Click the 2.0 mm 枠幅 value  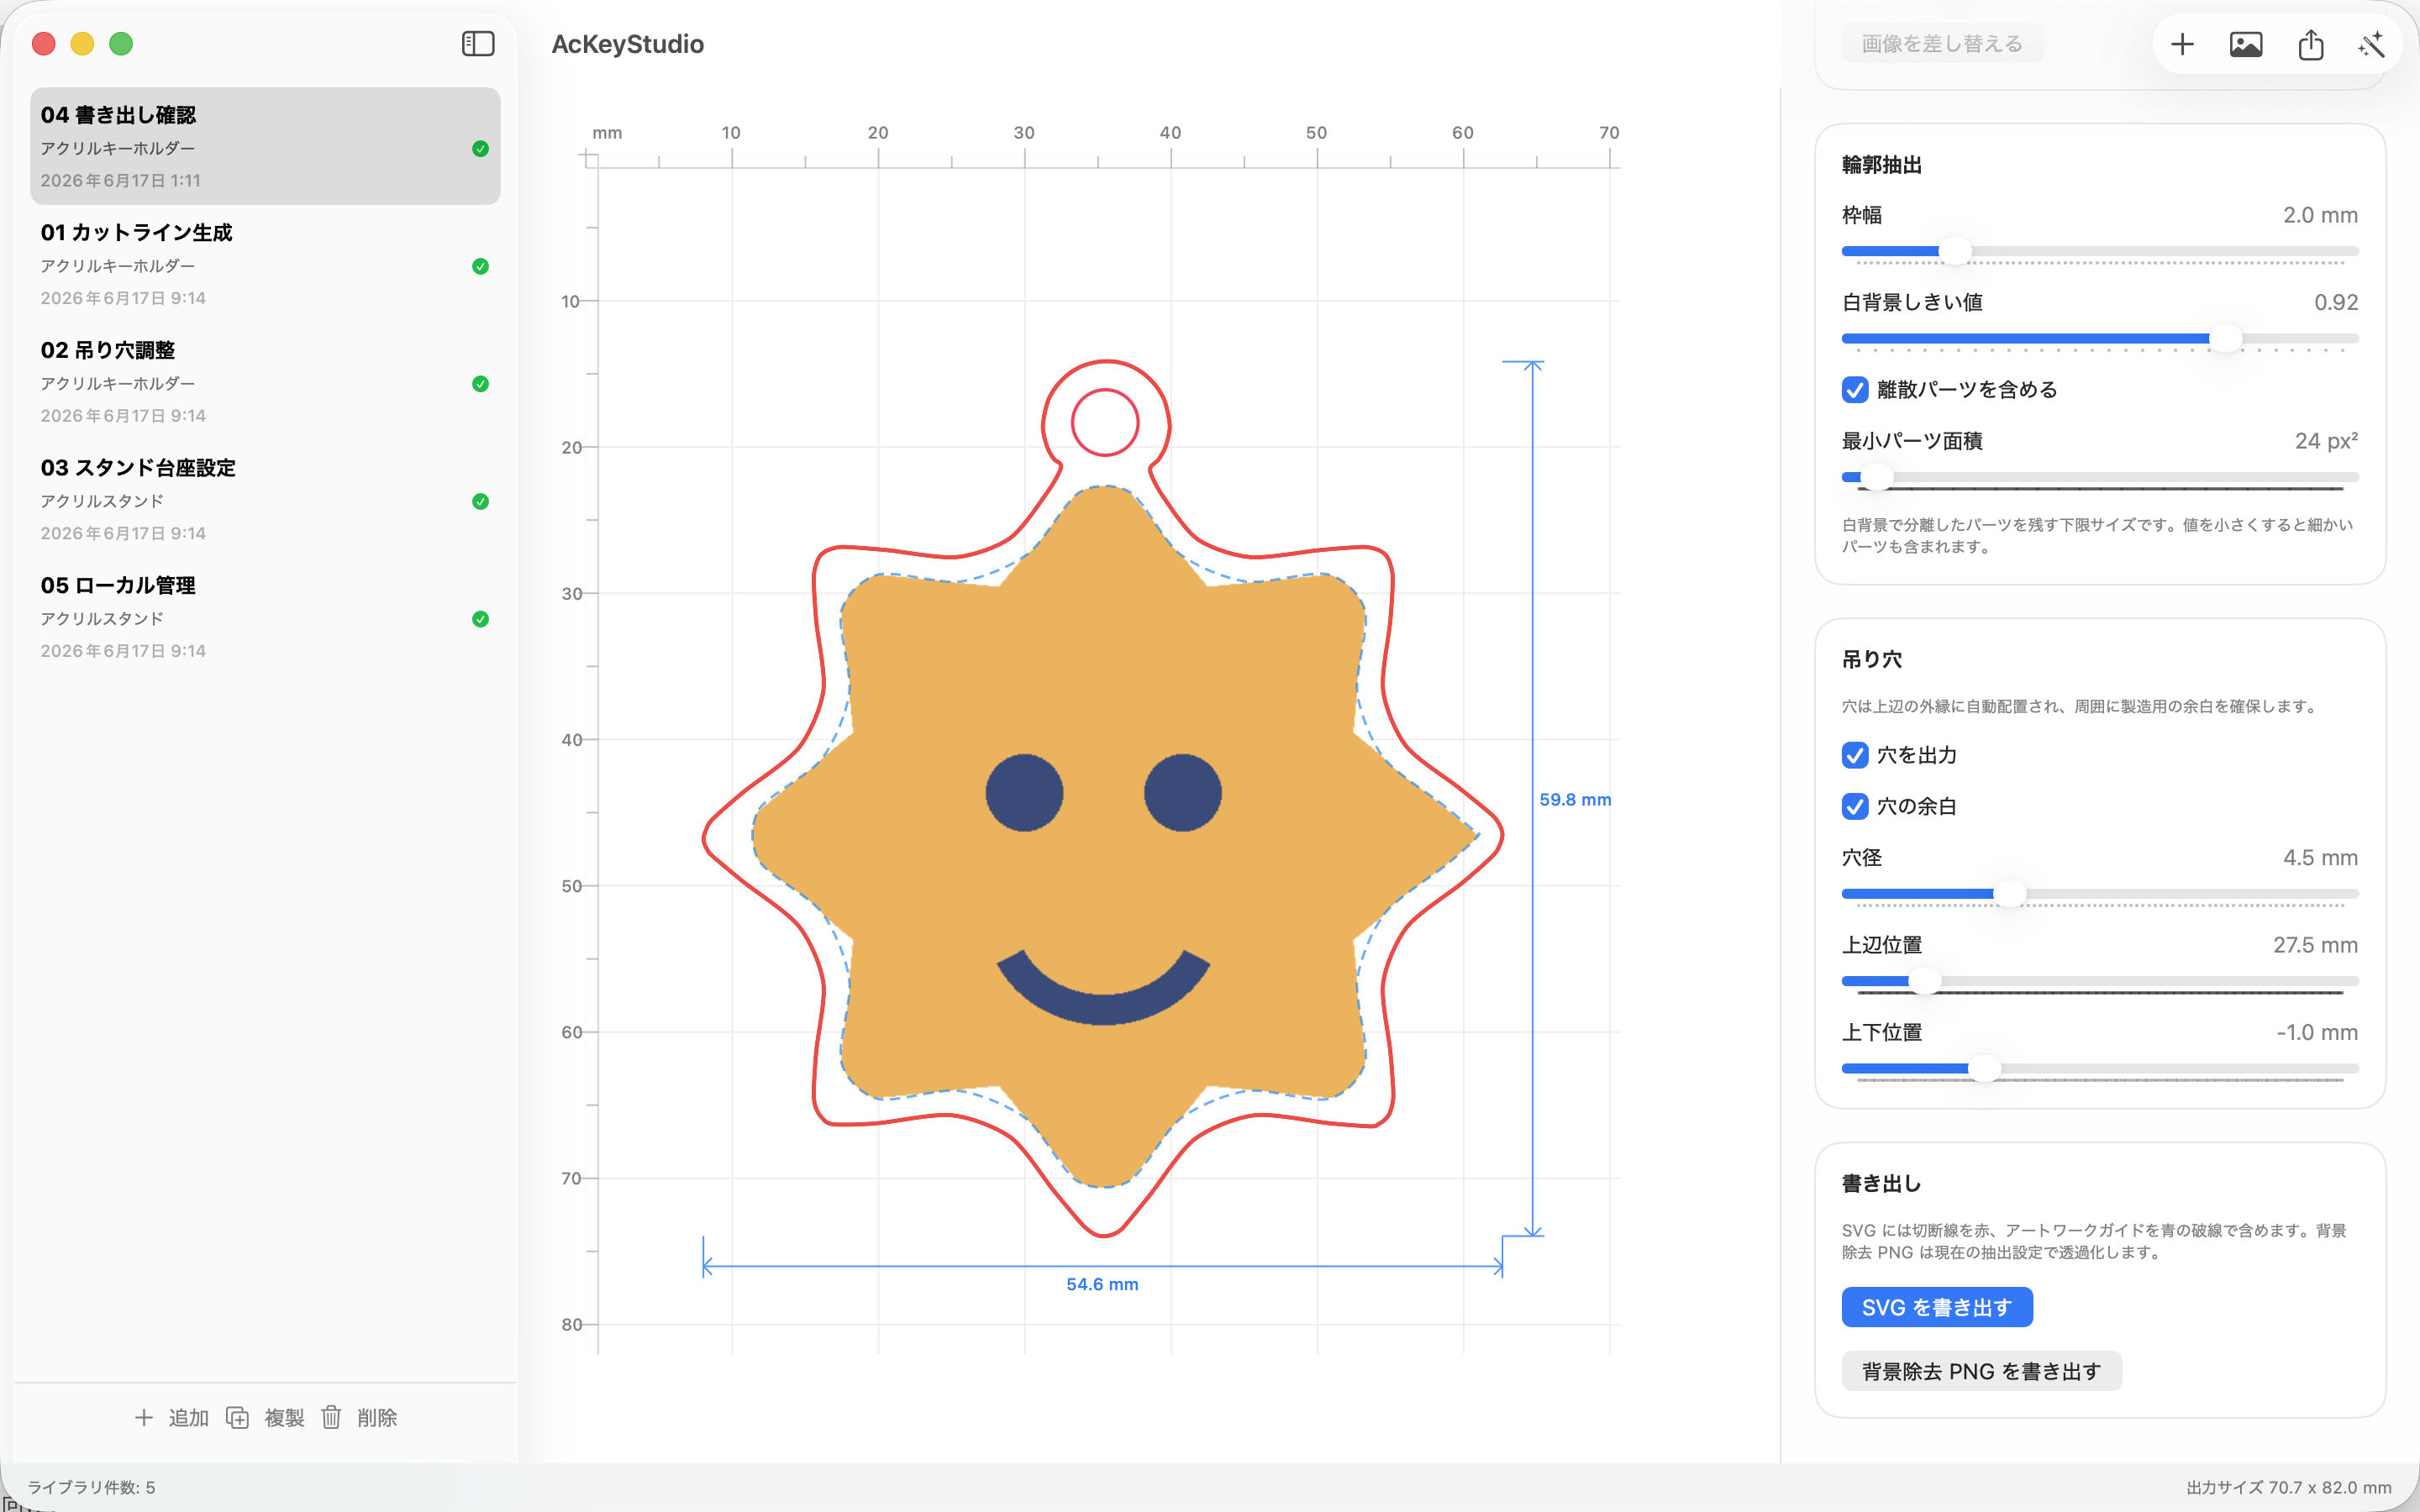click(x=2320, y=215)
